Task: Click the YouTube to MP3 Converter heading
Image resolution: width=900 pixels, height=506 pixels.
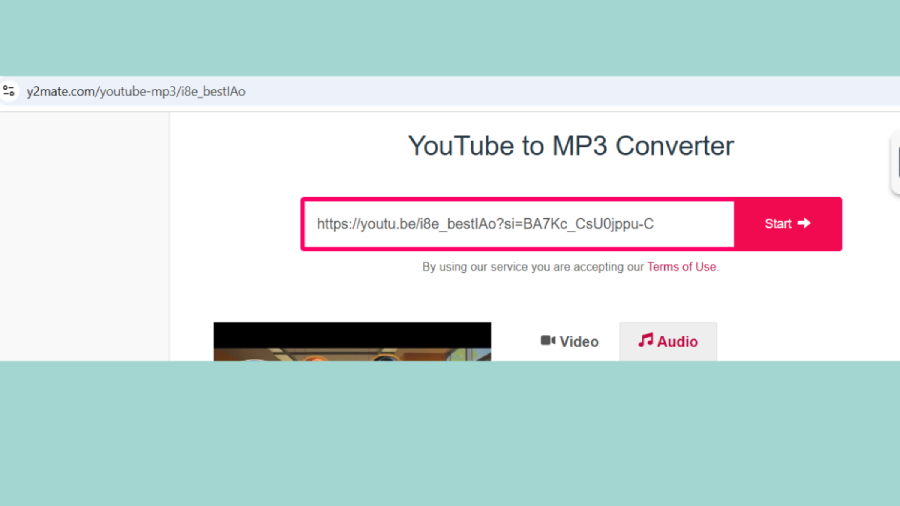Action: pyautogui.click(x=571, y=146)
